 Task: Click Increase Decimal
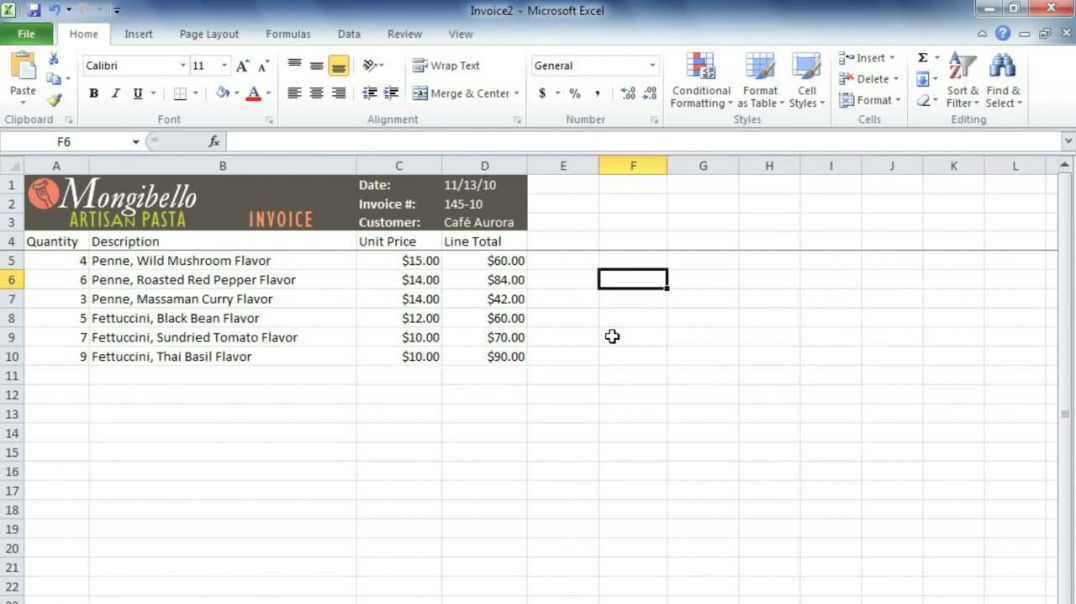[627, 93]
